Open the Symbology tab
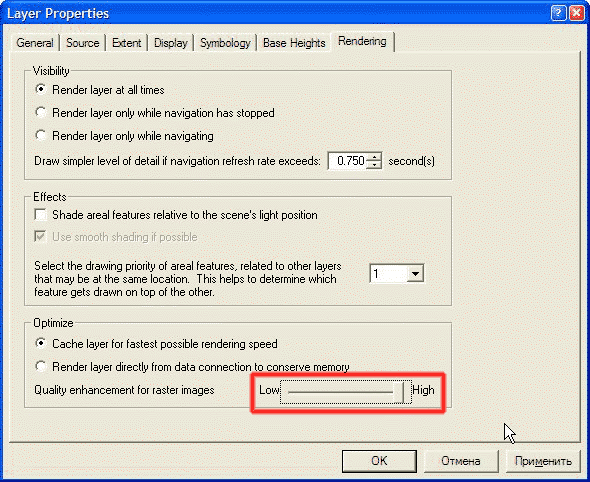Screen dimensions: 590x482 point(225,43)
